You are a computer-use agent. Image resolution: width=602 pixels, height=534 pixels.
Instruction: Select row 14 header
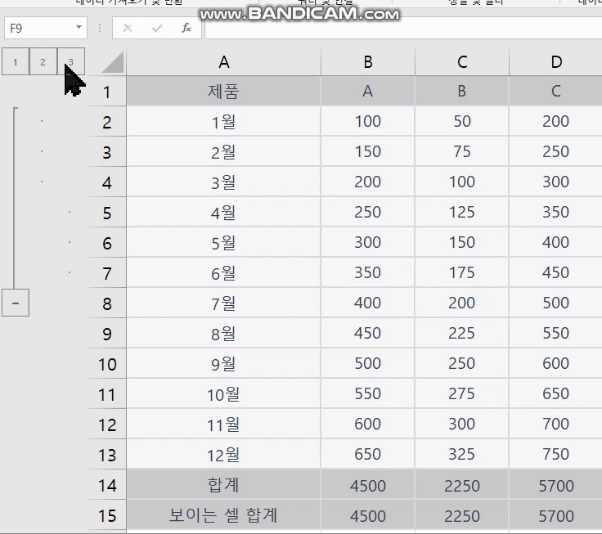tap(107, 485)
